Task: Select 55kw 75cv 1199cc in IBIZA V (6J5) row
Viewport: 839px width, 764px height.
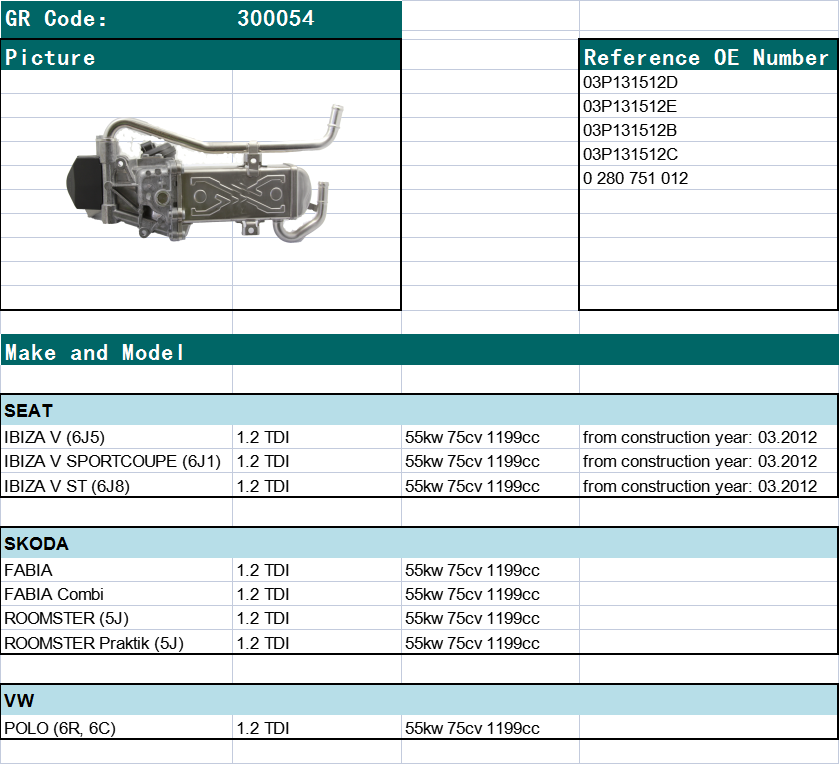Action: click(x=490, y=437)
